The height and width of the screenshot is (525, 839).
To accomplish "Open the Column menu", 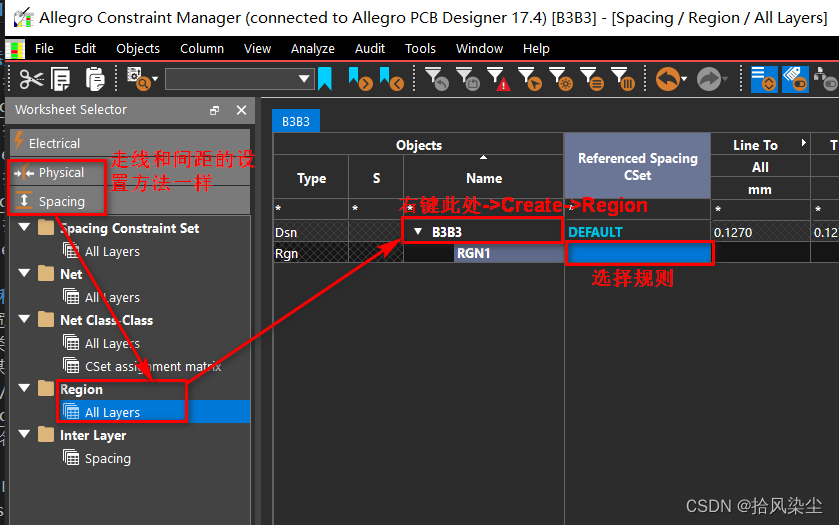I will [x=202, y=49].
